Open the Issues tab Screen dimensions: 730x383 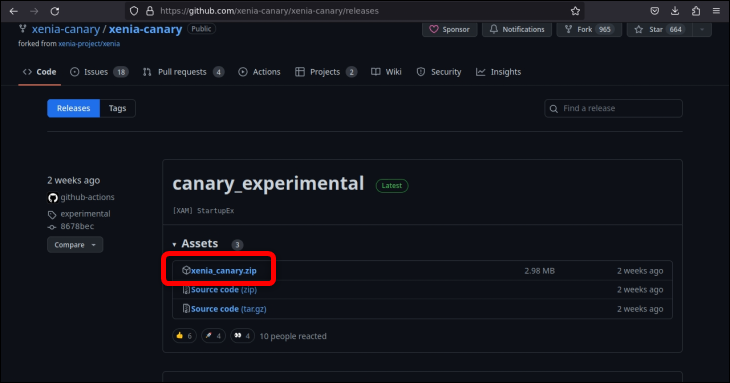[99, 72]
